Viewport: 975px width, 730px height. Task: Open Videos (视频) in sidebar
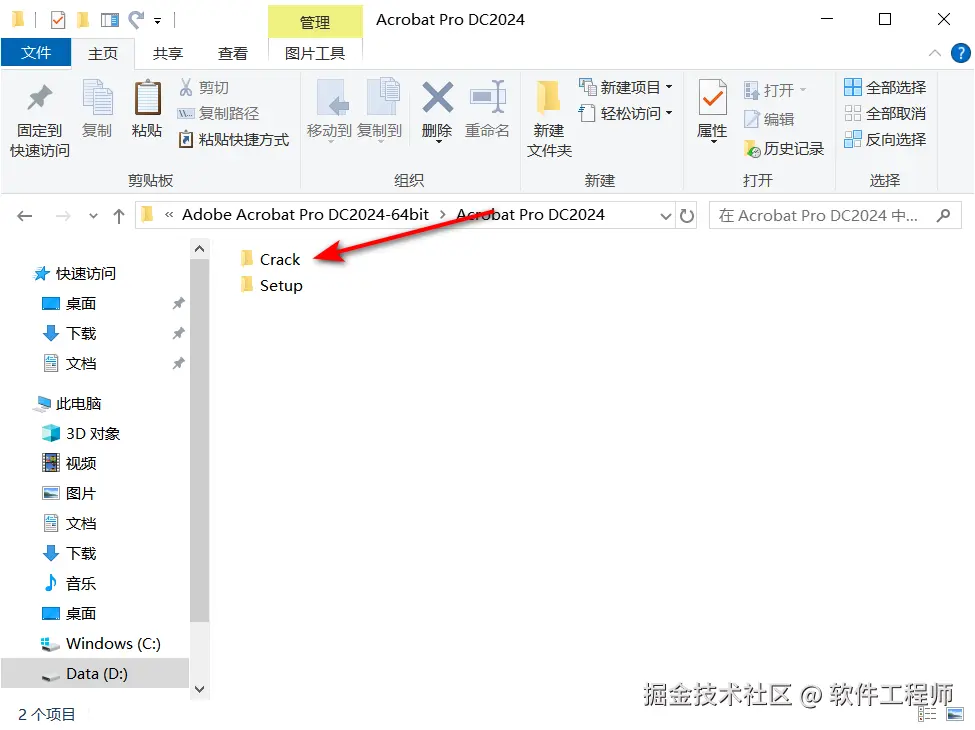[69, 463]
